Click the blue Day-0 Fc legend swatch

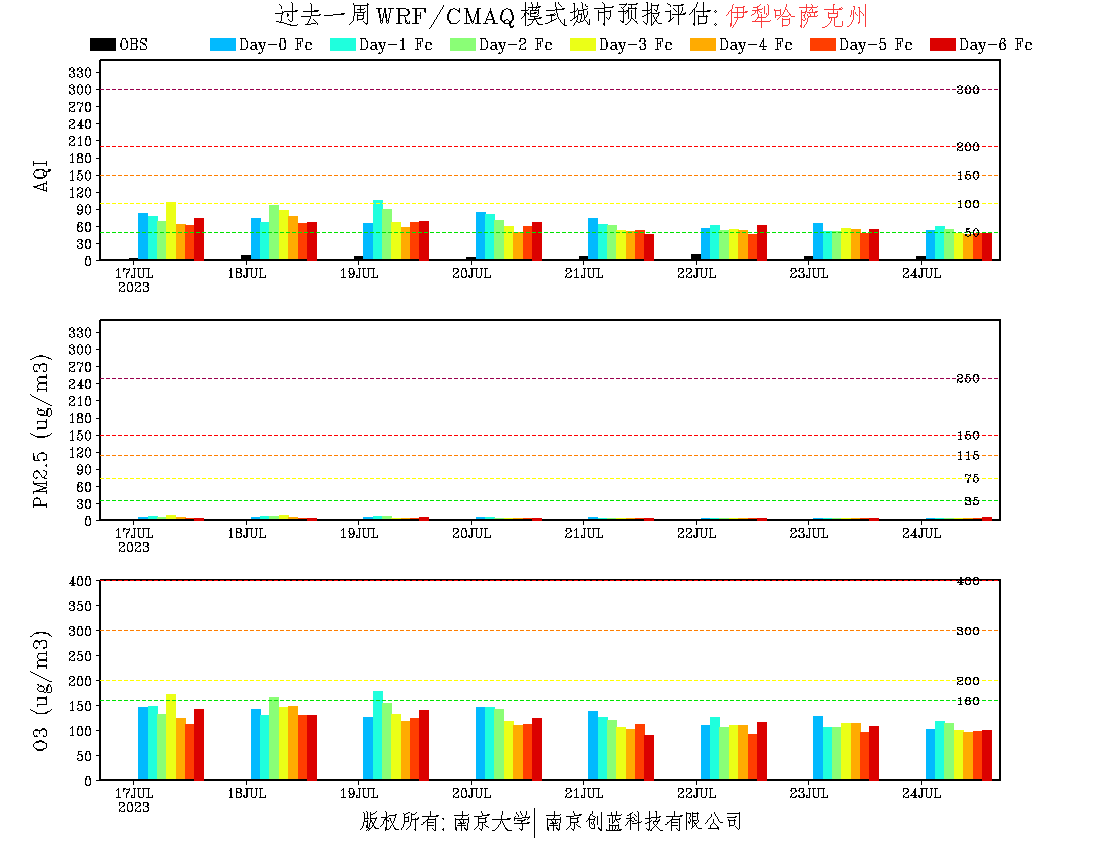pos(222,45)
